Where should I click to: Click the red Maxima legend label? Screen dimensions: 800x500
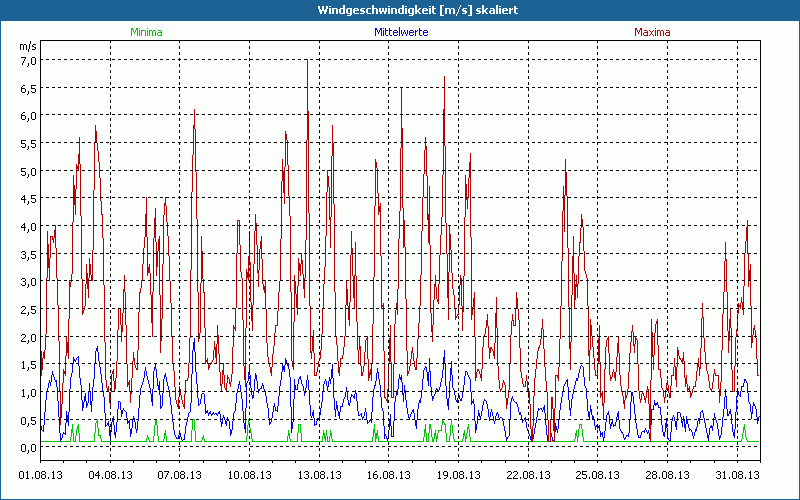653,32
